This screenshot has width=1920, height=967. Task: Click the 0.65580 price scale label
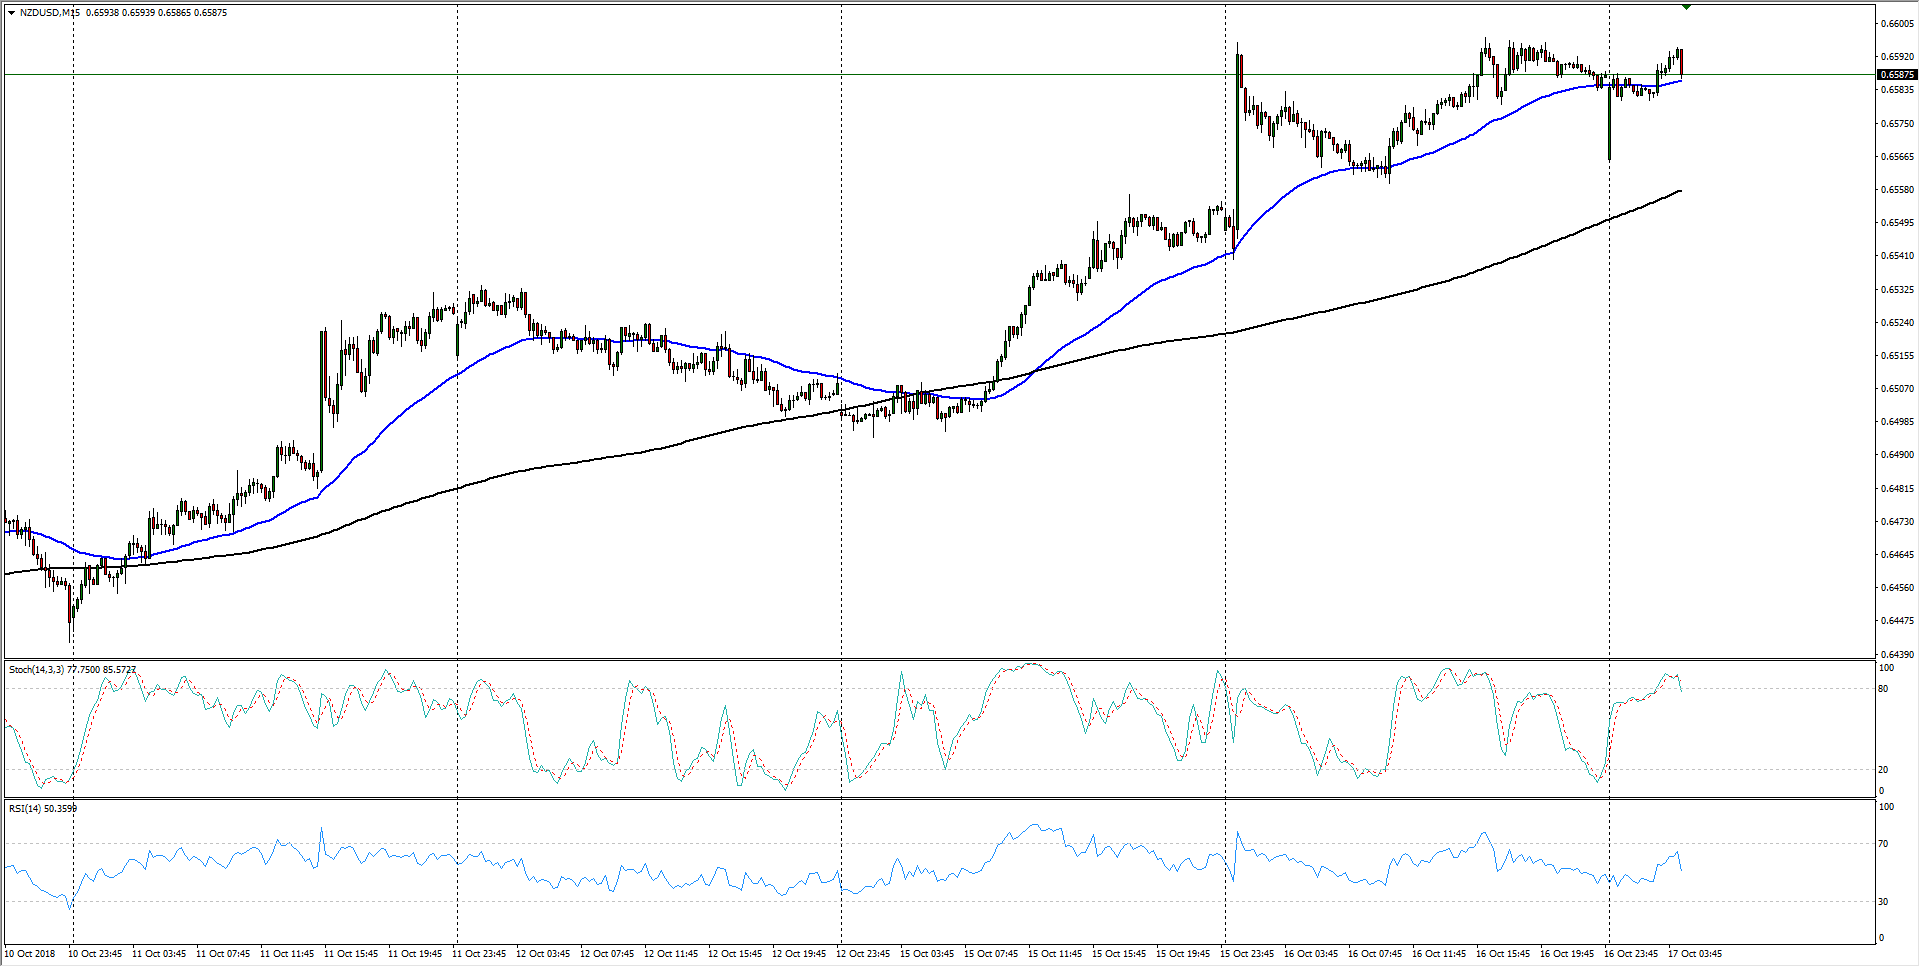point(1897,190)
